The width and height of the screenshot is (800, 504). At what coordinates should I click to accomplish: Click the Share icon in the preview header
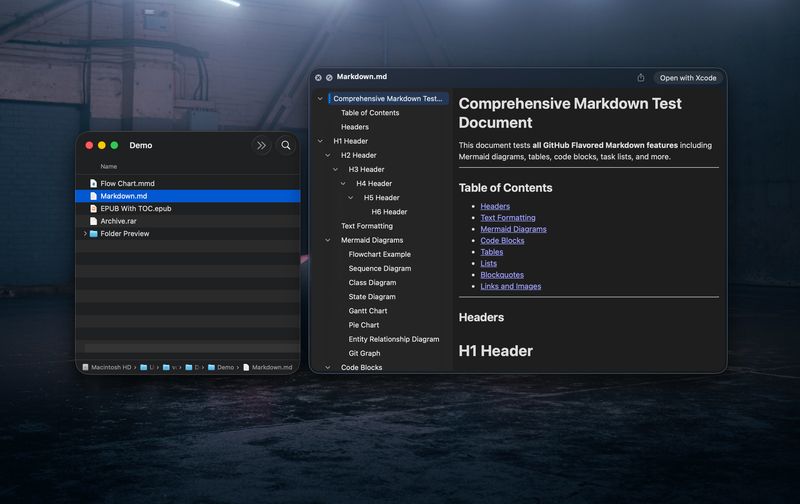pyautogui.click(x=641, y=78)
